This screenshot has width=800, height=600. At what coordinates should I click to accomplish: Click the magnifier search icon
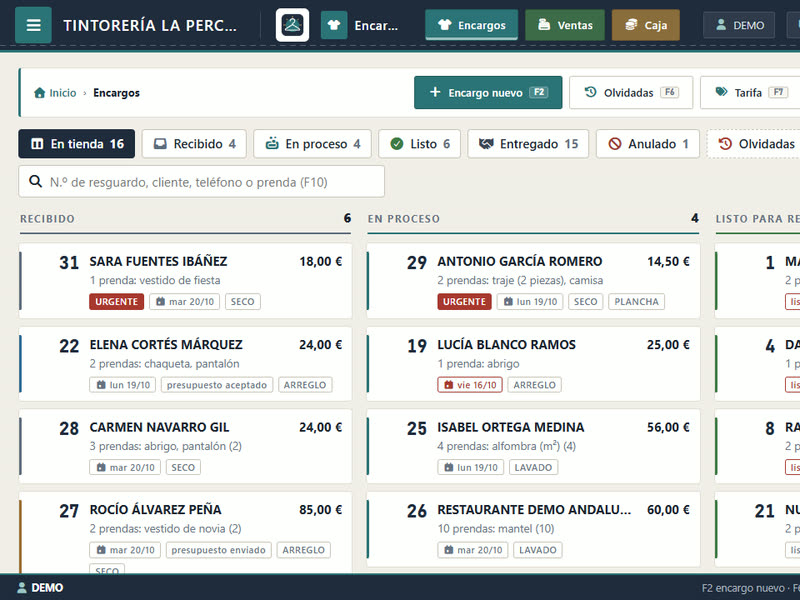35,182
